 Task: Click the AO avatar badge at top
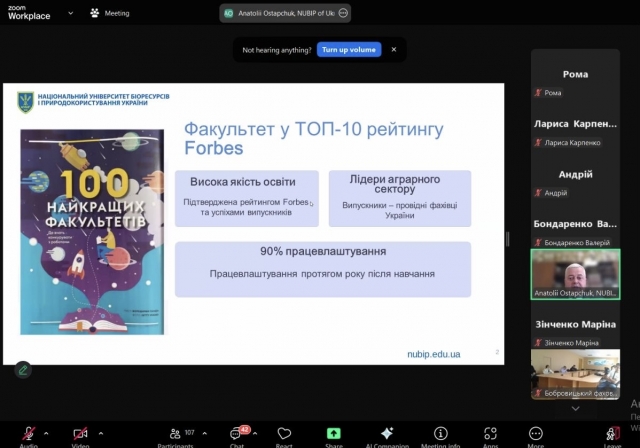point(229,13)
